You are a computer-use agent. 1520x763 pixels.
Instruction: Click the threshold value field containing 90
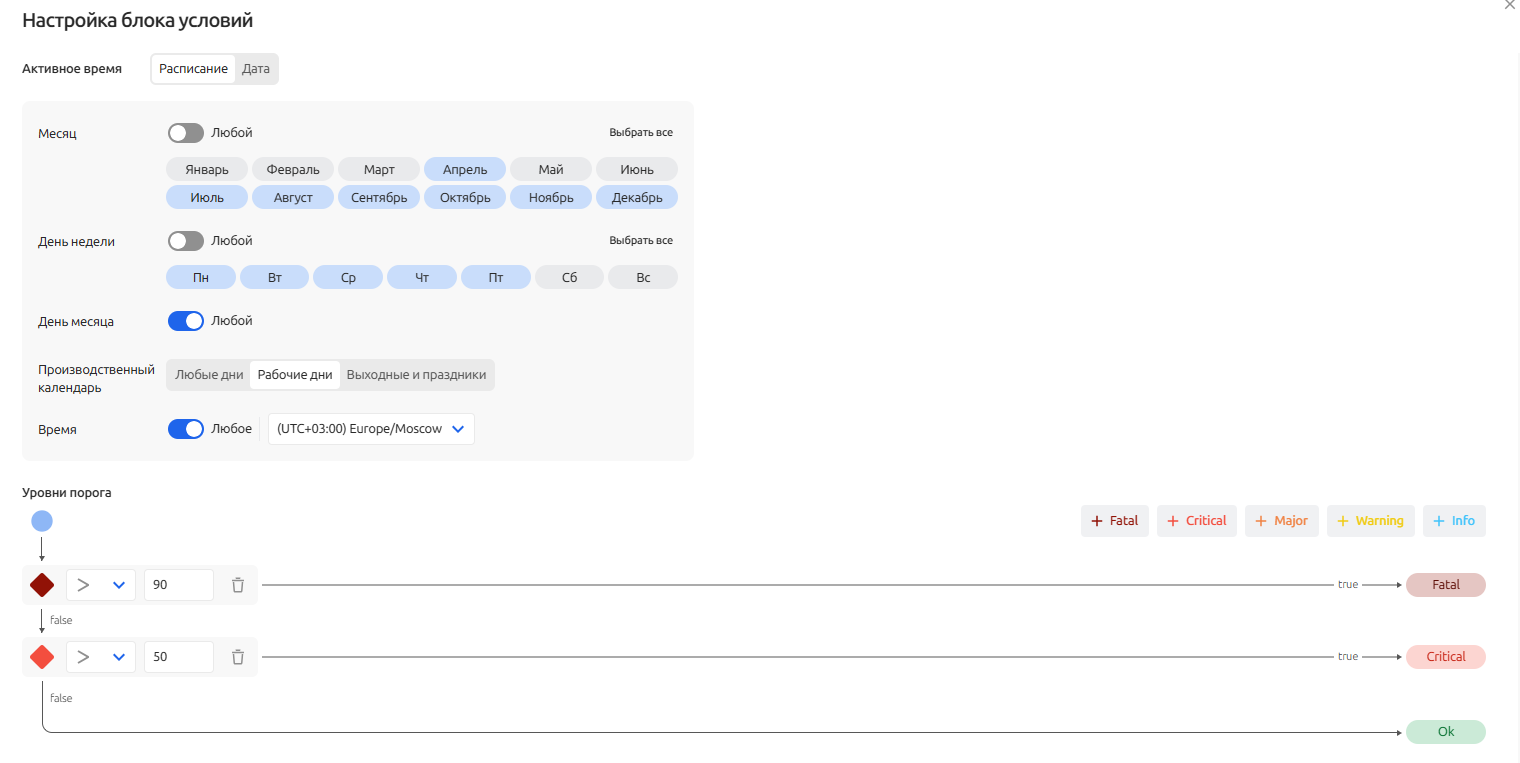click(x=179, y=585)
